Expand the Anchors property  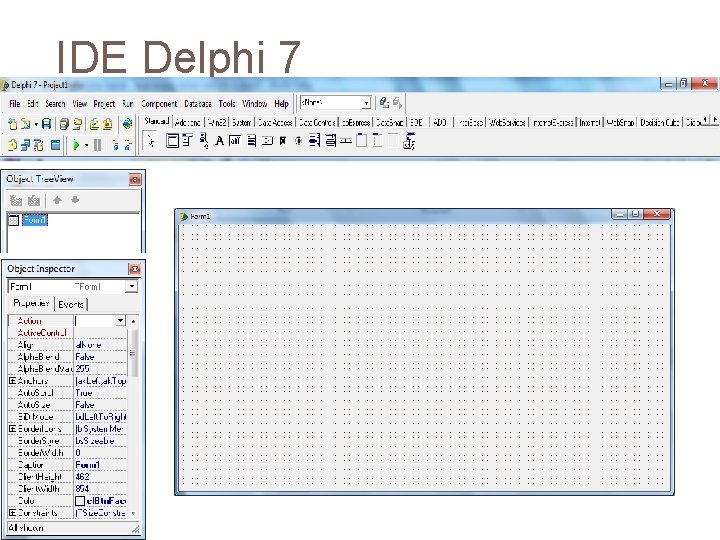tap(12, 381)
